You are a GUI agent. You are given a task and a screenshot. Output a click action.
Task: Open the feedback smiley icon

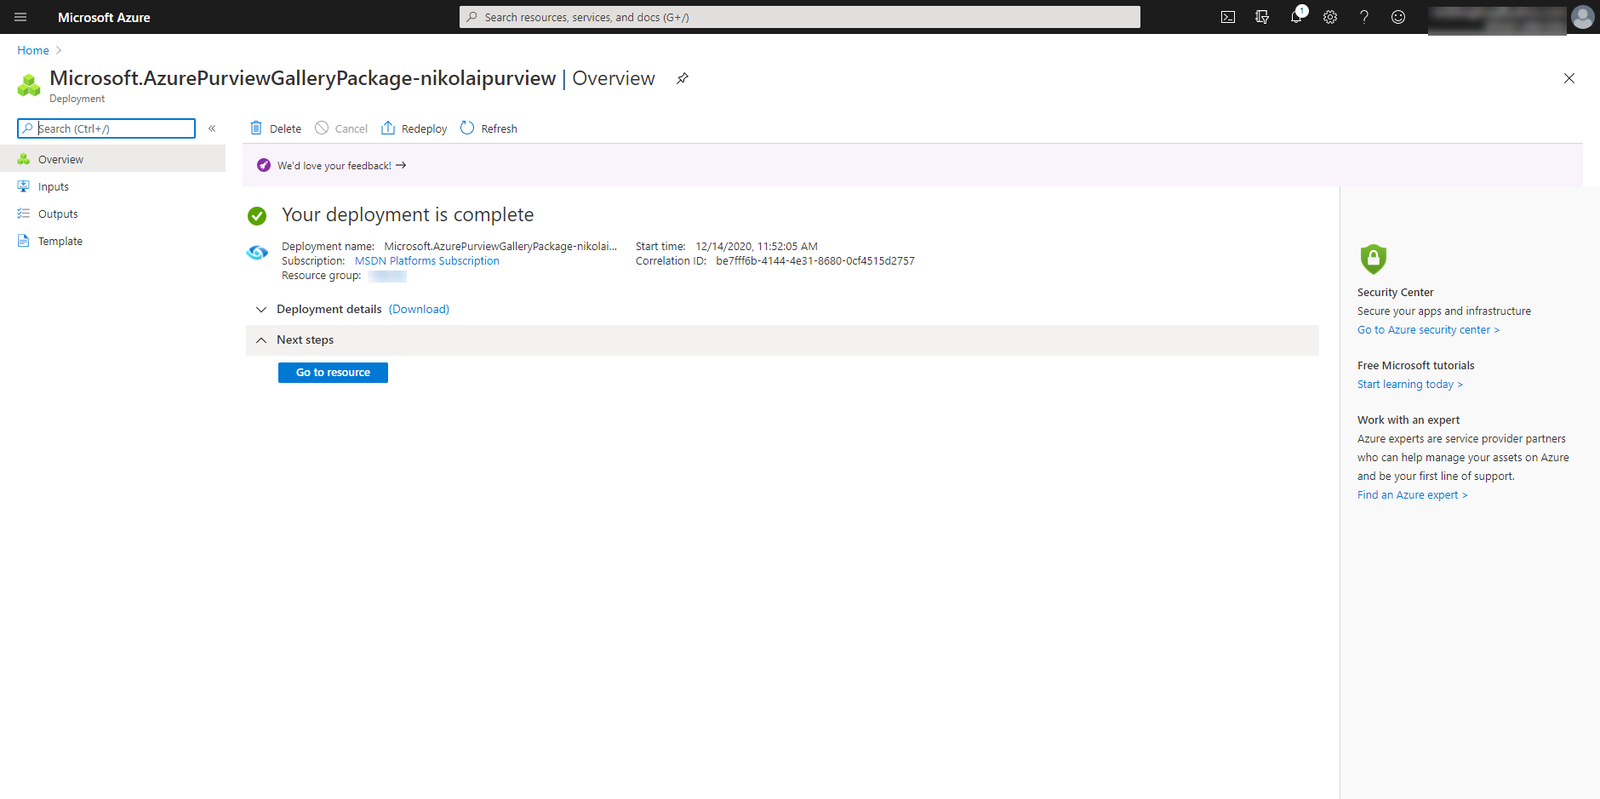tap(1398, 17)
